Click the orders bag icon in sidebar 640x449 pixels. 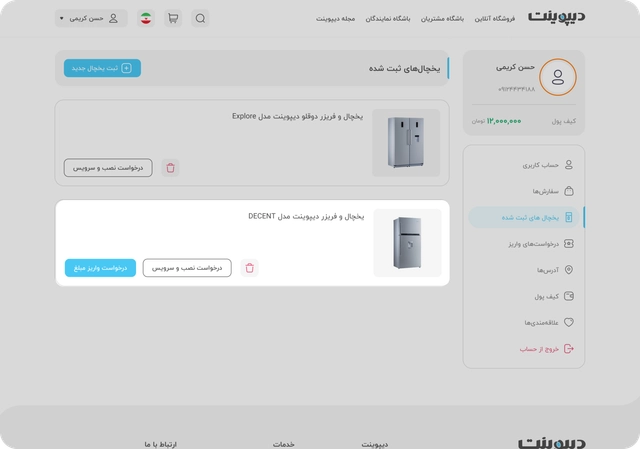click(x=569, y=191)
